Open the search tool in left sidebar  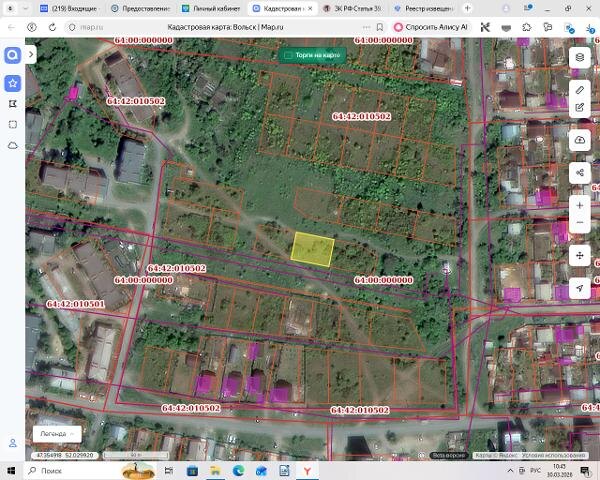point(13,55)
